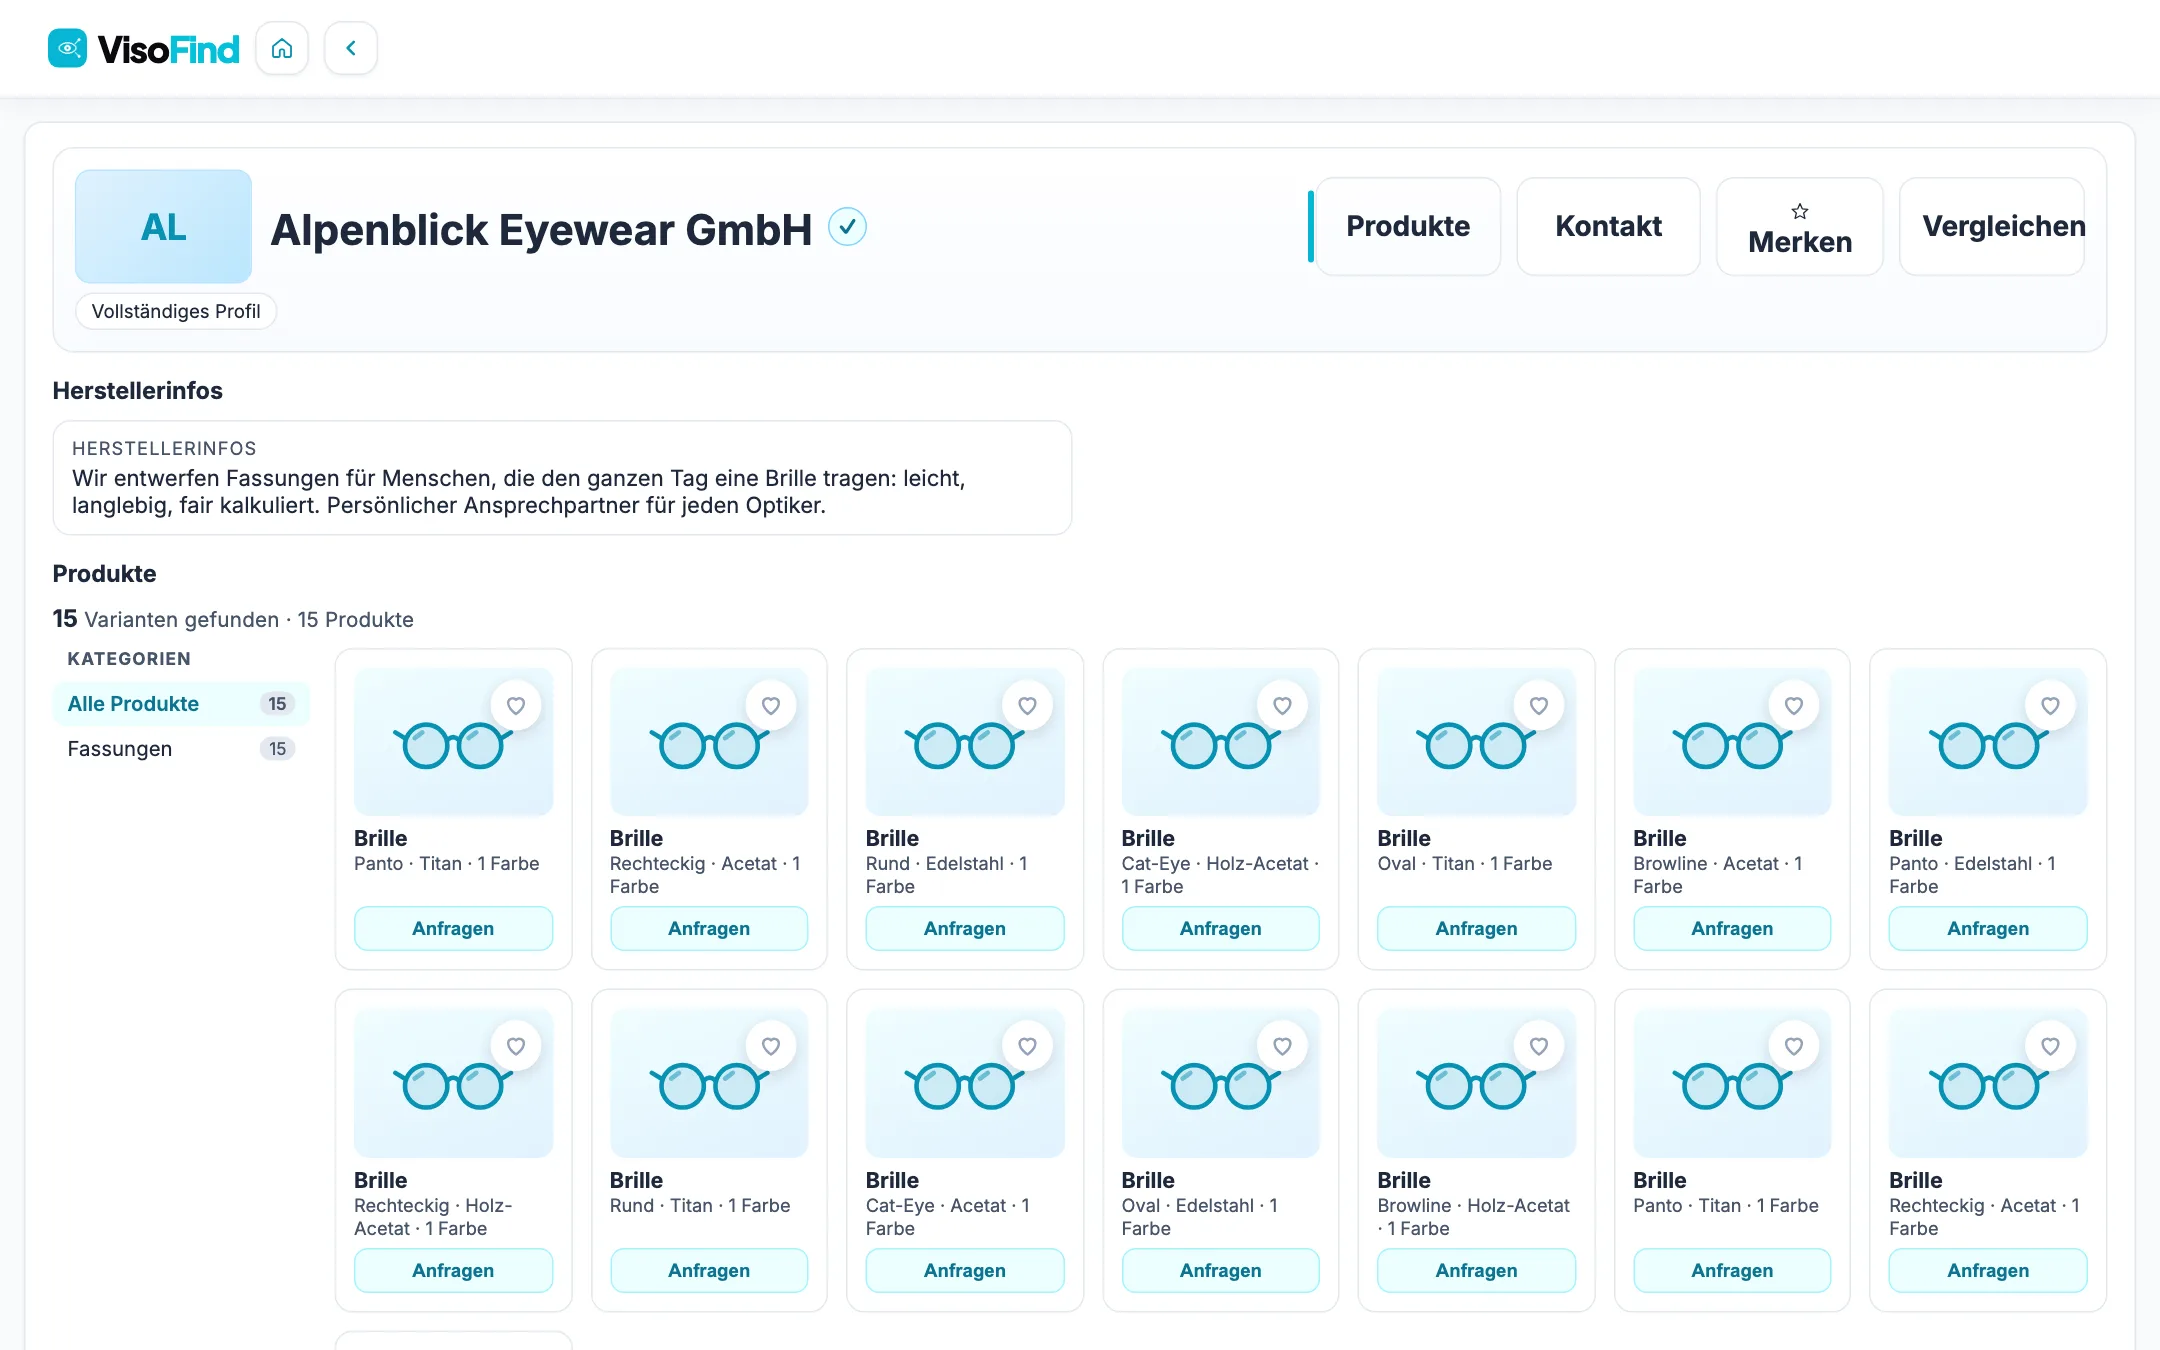The height and width of the screenshot is (1350, 2160).
Task: Click the AL company logo tile
Action: pos(163,226)
